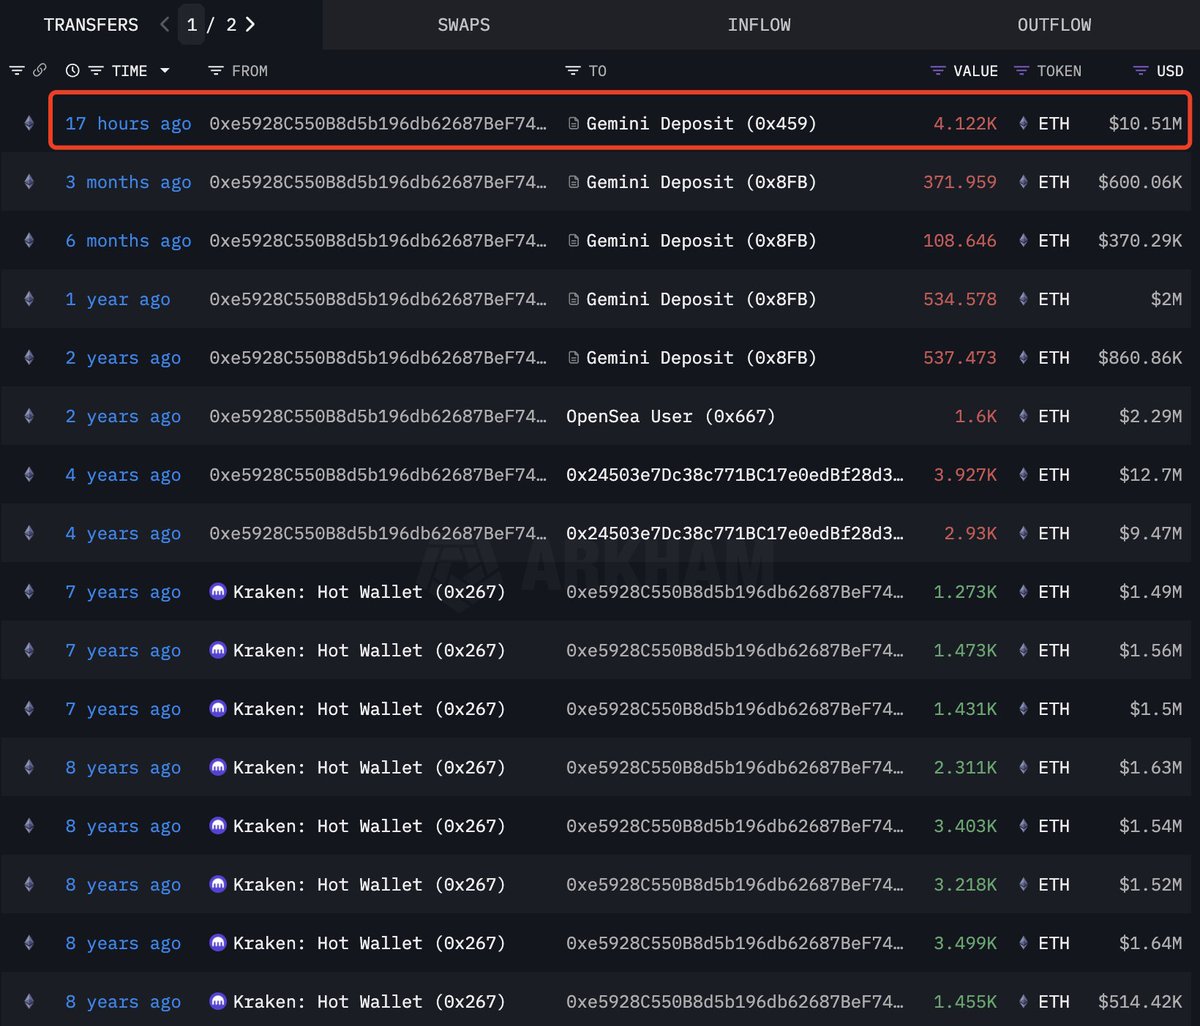The height and width of the screenshot is (1026, 1200).
Task: Open the '3 months ago' transaction link
Action: coord(128,182)
